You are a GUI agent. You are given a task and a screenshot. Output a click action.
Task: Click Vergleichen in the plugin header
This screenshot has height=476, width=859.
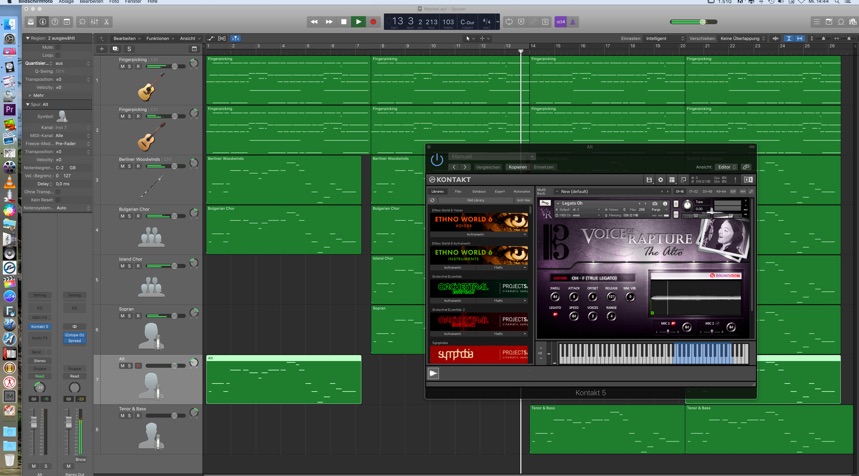[488, 167]
